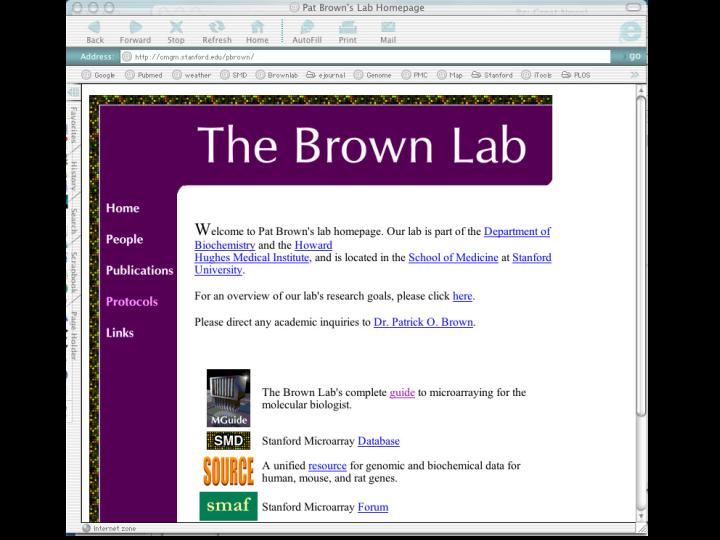This screenshot has height=540, width=720.
Task: Print the page with Print icon
Action: pyautogui.click(x=348, y=32)
